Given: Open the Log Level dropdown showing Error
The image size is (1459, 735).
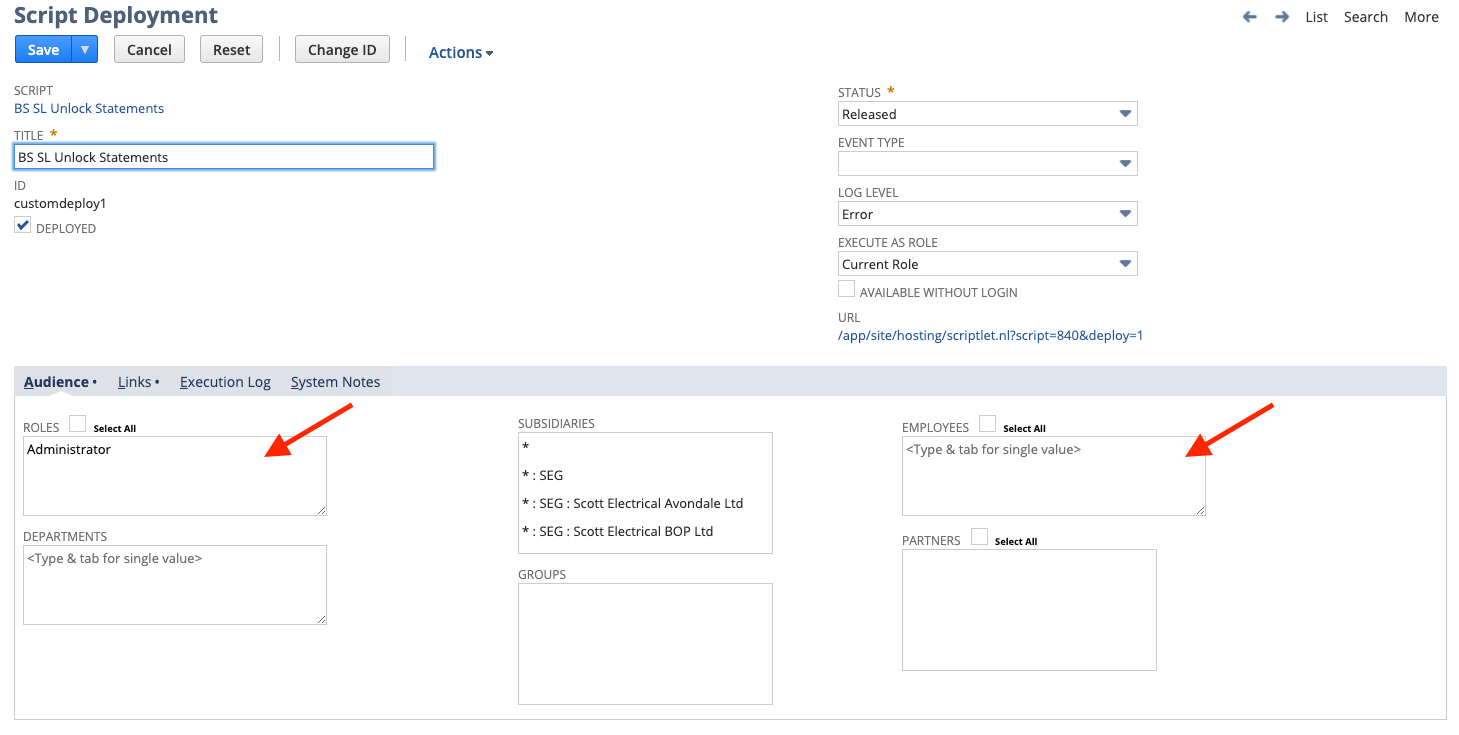Looking at the screenshot, I should point(987,214).
